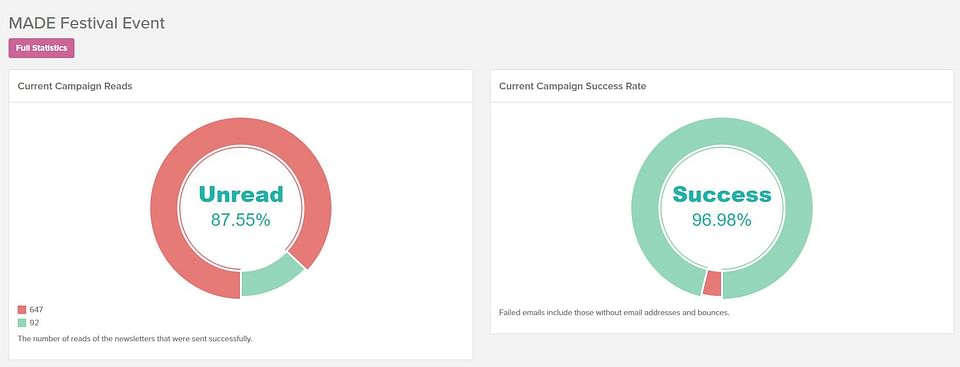Click the number of reads description text
This screenshot has width=960, height=367.
tap(135, 338)
